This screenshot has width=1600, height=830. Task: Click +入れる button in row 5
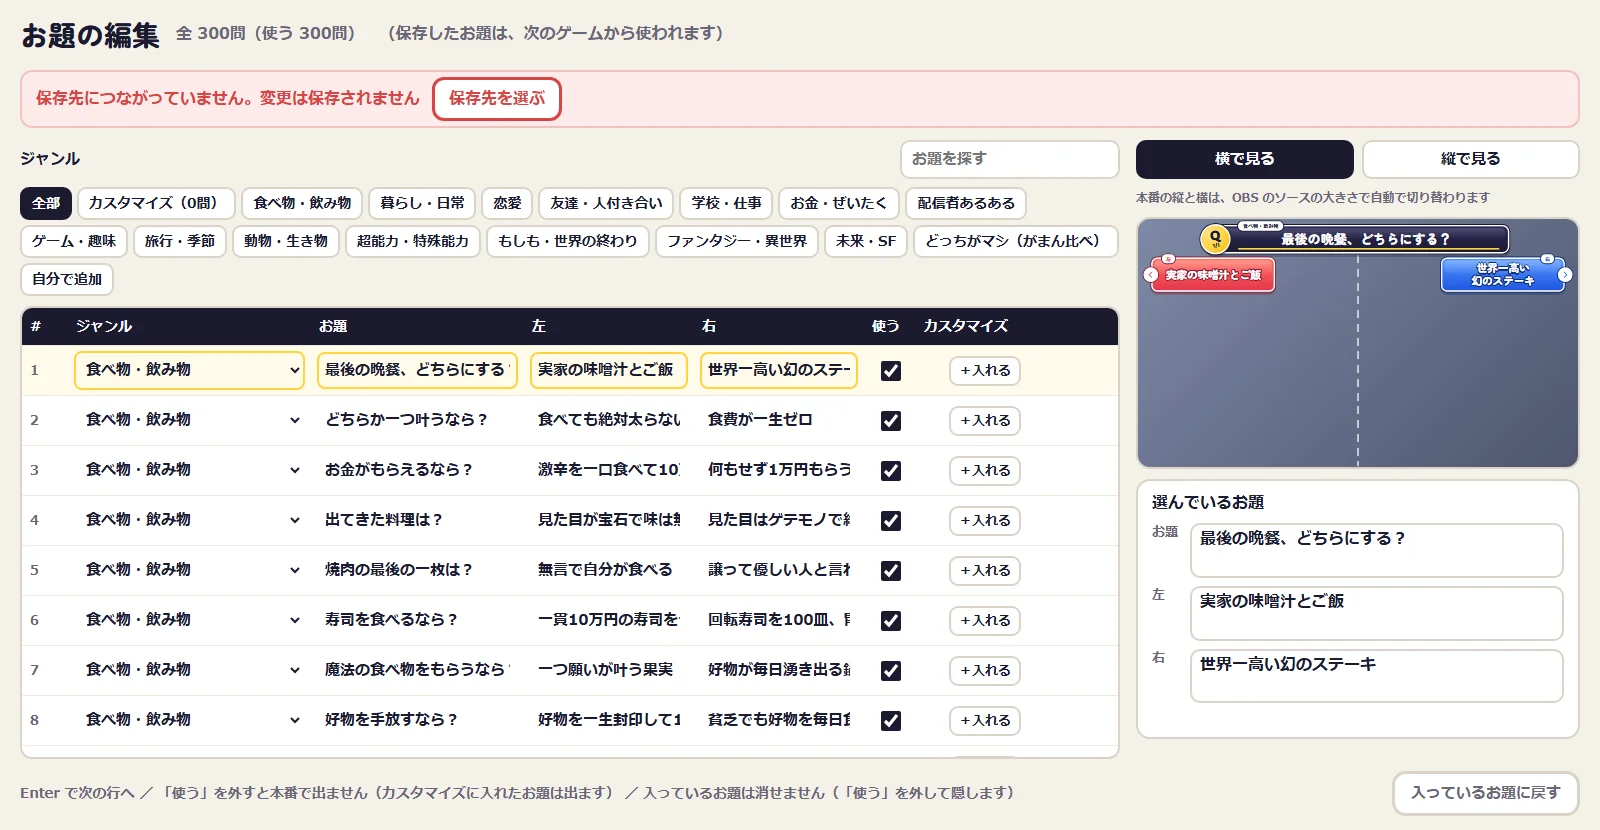click(x=985, y=570)
